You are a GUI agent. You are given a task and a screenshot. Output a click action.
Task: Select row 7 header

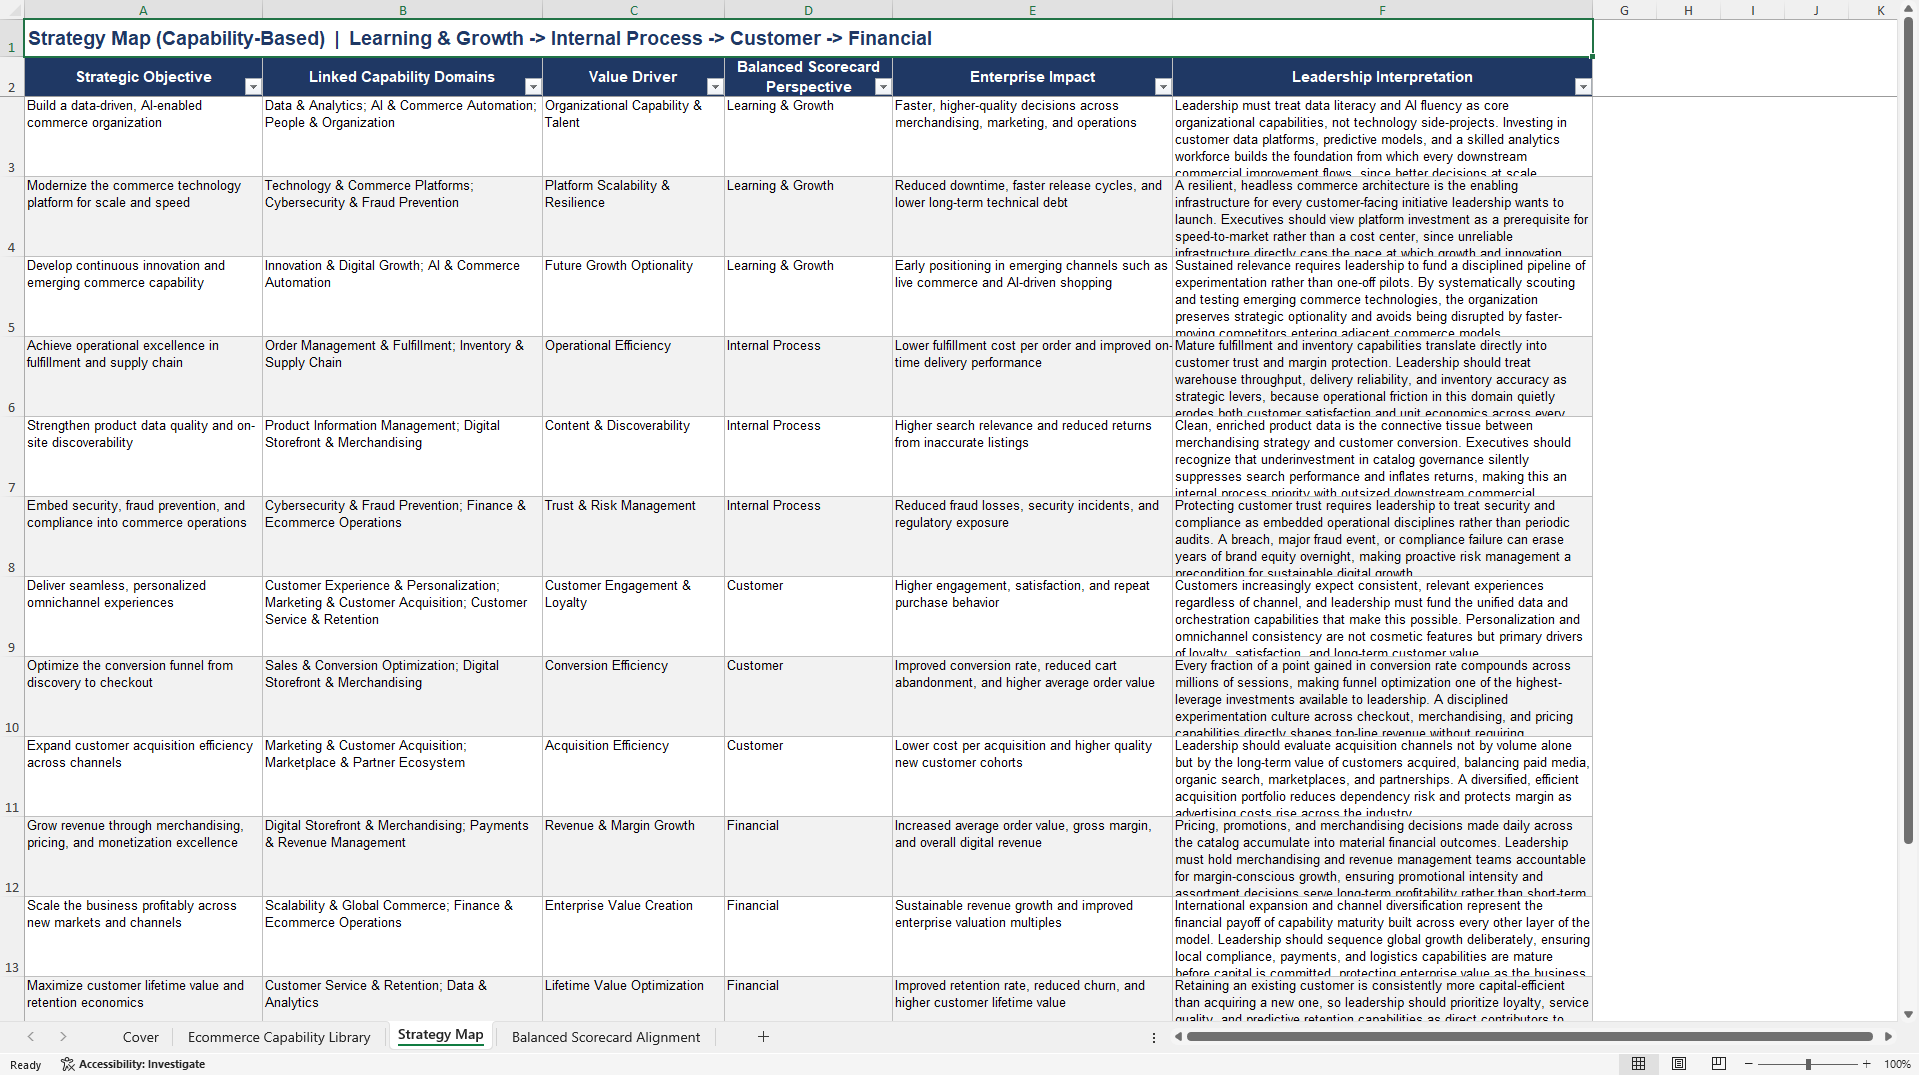pyautogui.click(x=12, y=457)
